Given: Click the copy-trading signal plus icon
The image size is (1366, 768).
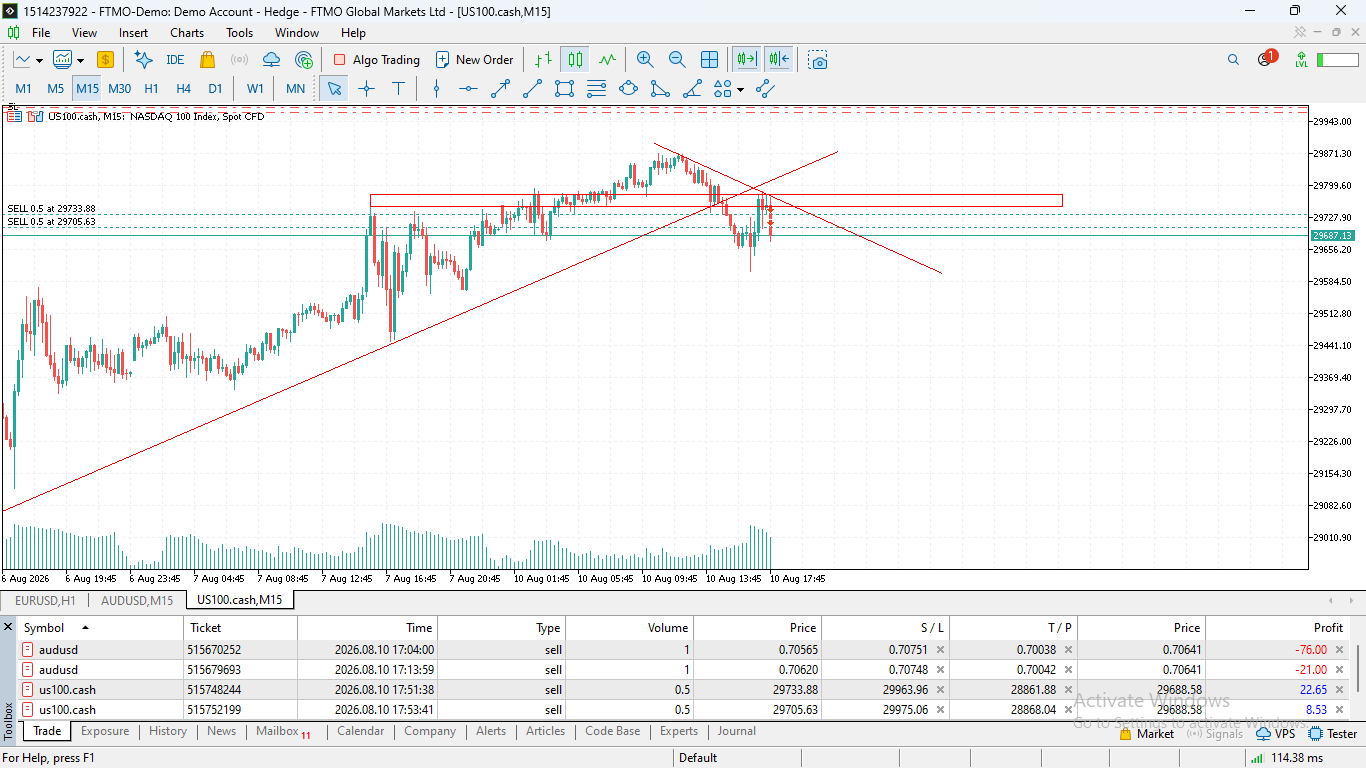Looking at the screenshot, I should (x=302, y=60).
